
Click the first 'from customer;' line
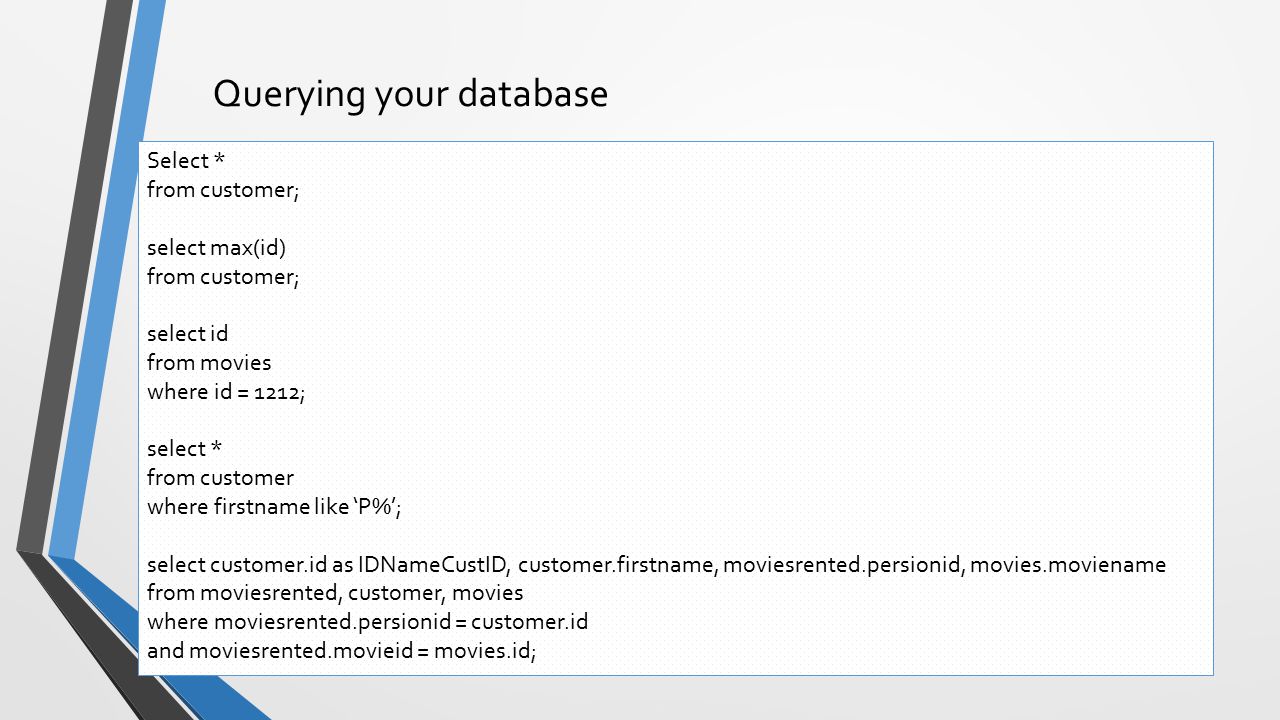(x=223, y=190)
